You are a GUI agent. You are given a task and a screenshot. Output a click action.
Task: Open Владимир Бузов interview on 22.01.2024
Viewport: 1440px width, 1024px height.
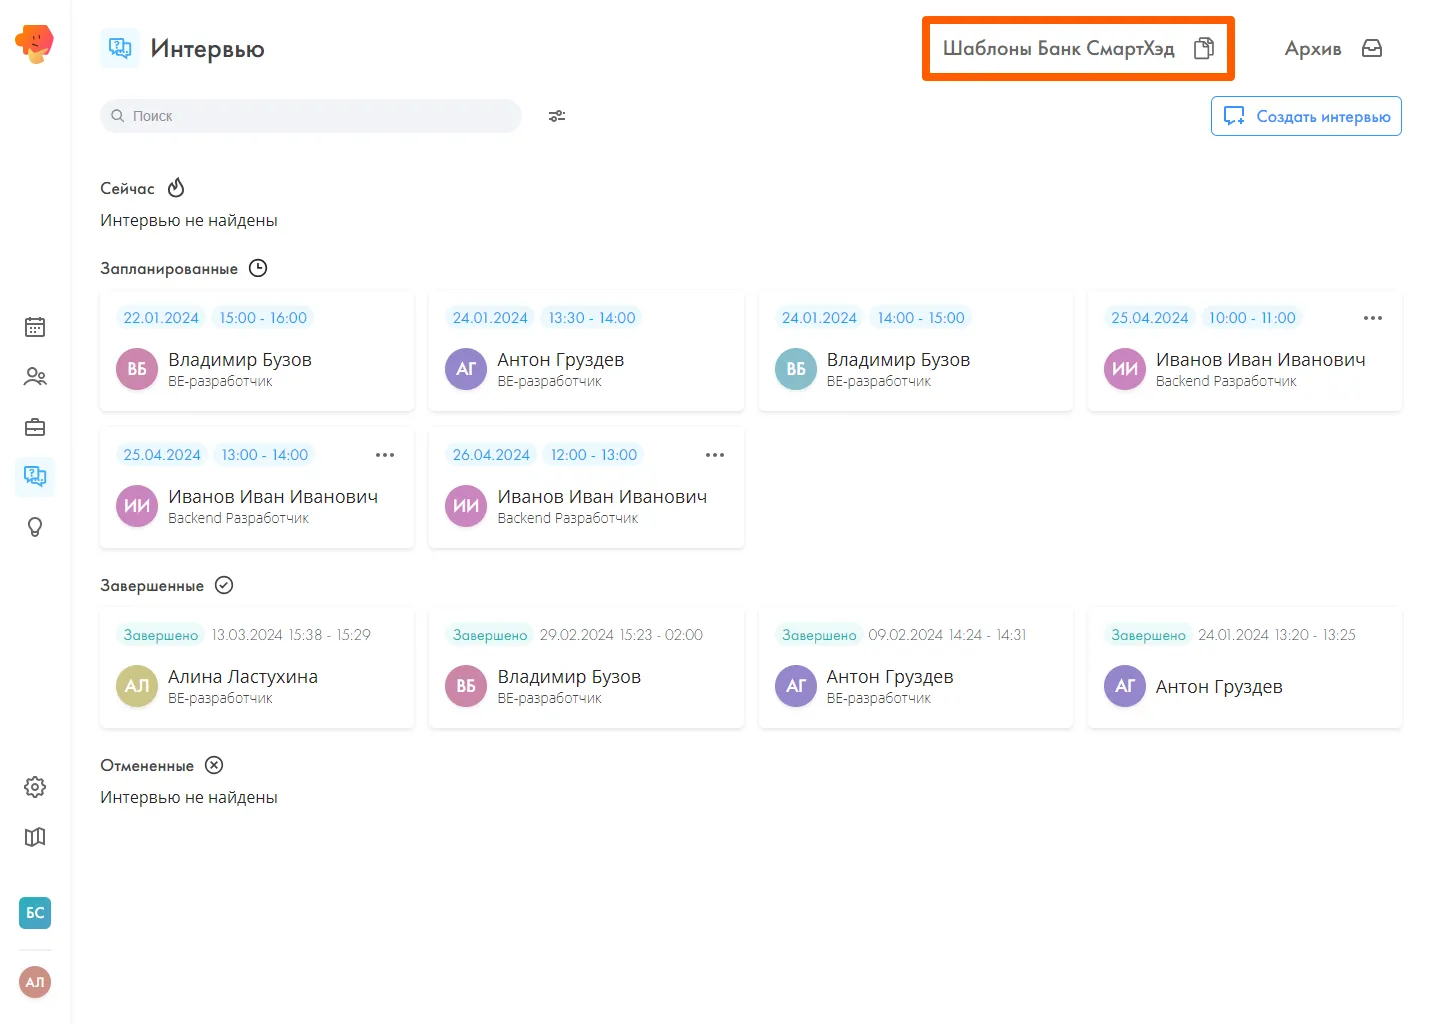257,351
